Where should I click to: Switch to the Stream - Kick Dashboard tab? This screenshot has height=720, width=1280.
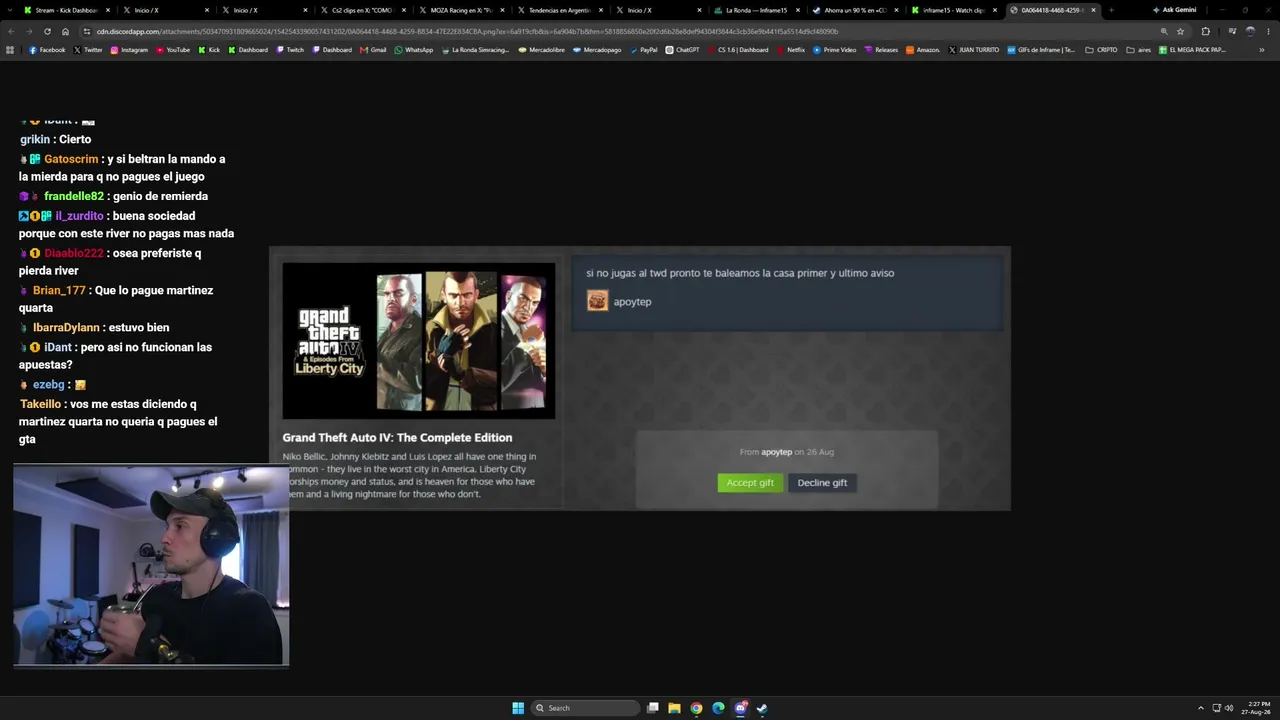pos(66,10)
